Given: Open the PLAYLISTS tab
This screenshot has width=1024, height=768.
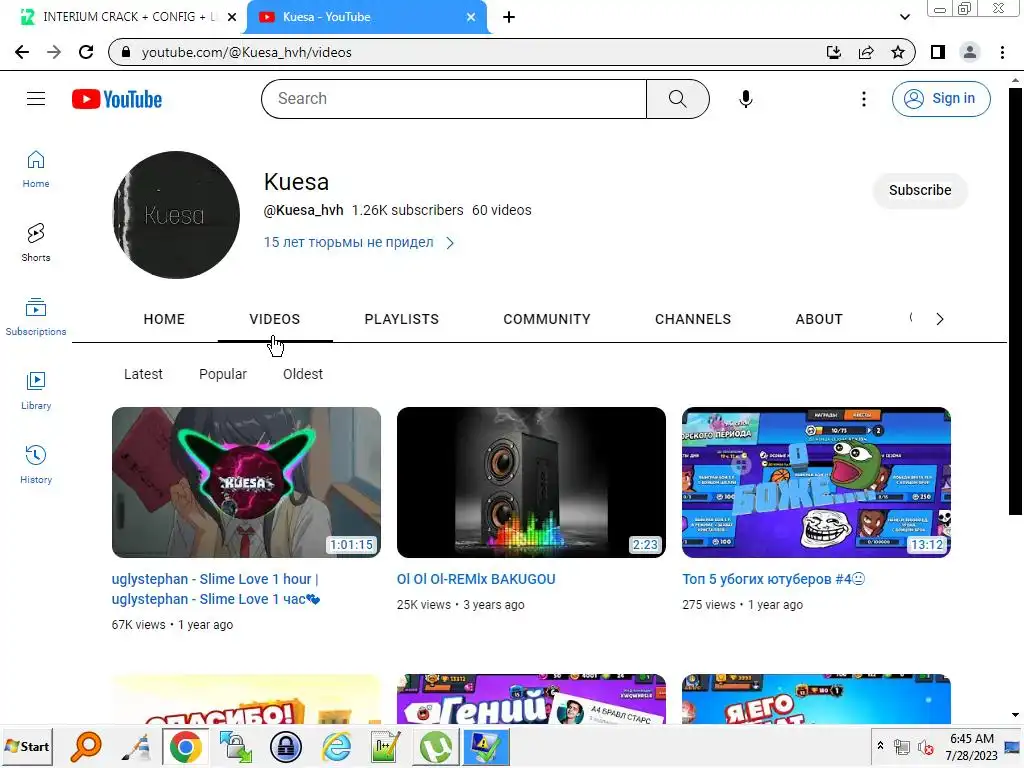Looking at the screenshot, I should (402, 319).
